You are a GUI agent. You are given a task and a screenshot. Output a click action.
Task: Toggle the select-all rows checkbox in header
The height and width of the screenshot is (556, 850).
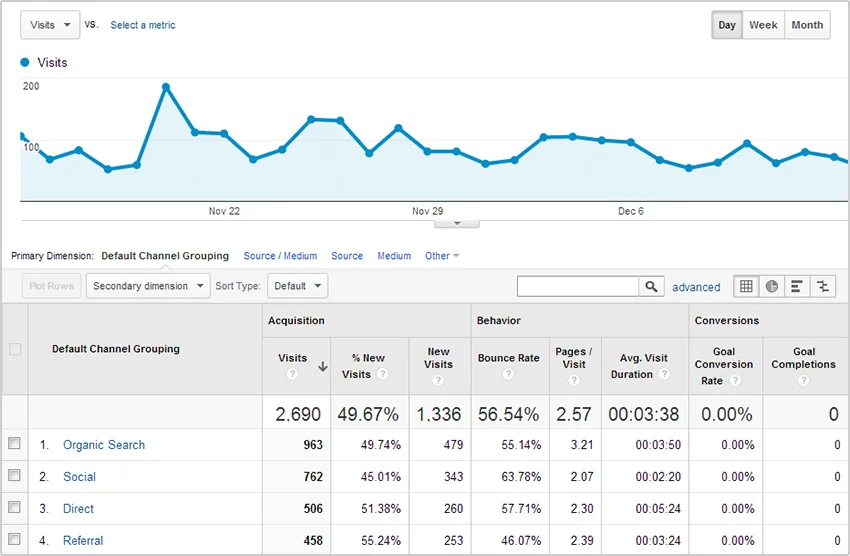[15, 349]
